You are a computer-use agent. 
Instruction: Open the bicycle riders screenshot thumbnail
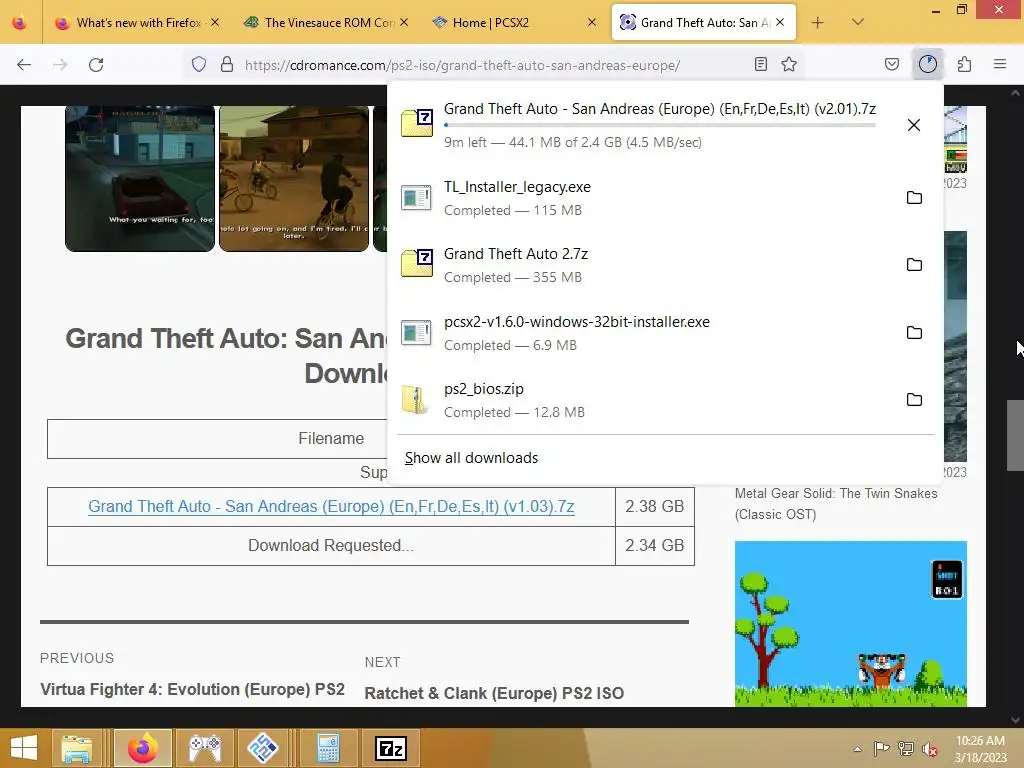(x=294, y=178)
